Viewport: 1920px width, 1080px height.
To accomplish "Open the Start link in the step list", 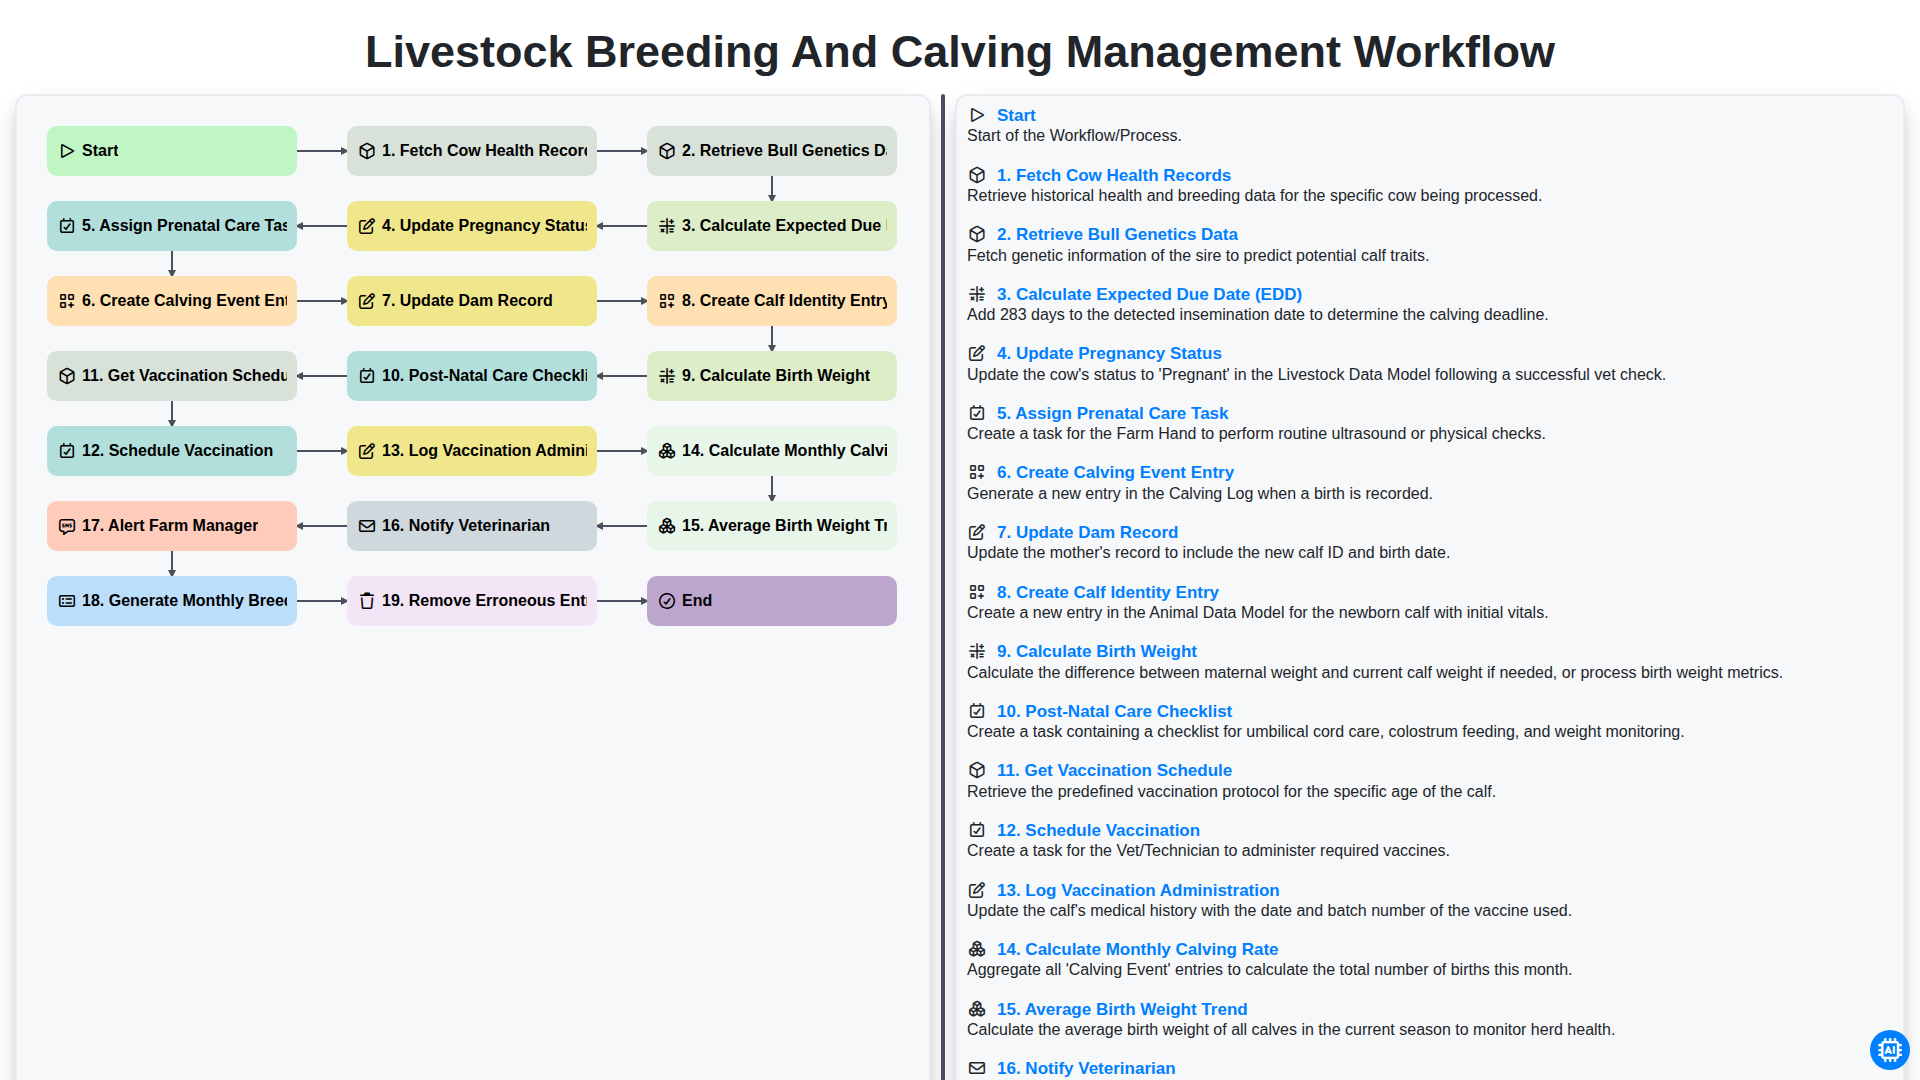I will click(x=1016, y=115).
